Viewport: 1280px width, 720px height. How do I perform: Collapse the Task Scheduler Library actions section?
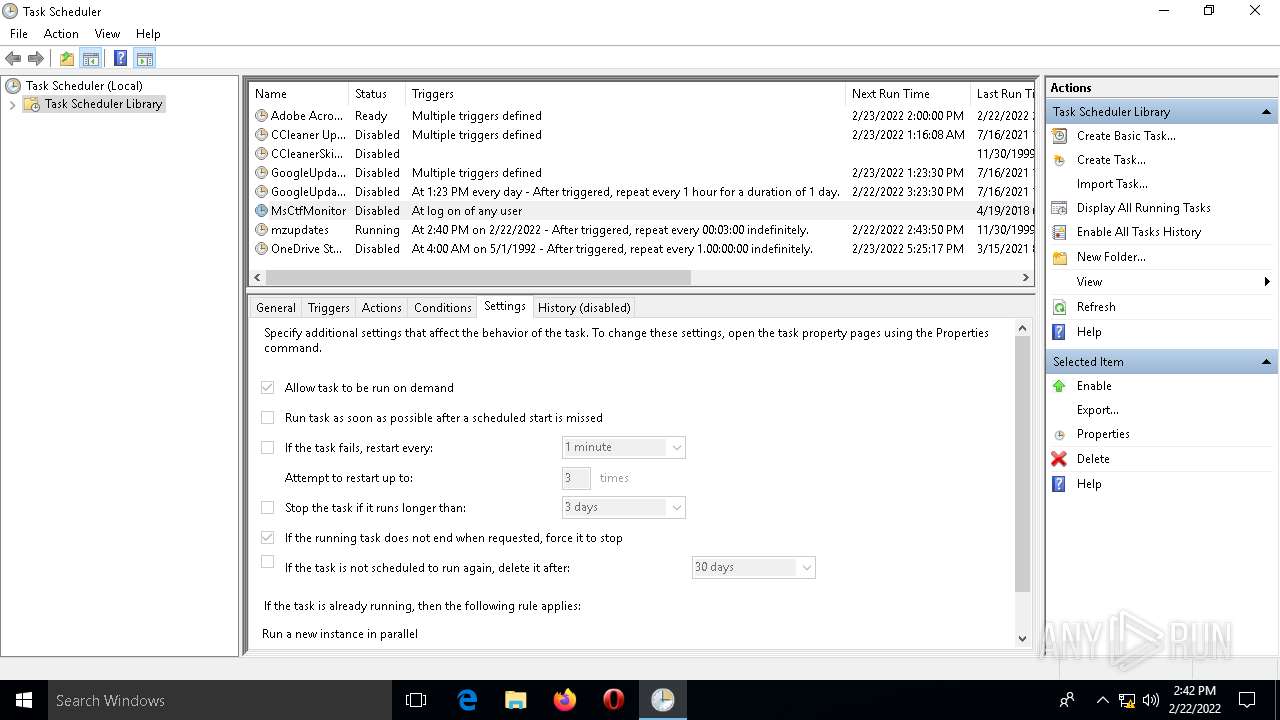(x=1266, y=112)
